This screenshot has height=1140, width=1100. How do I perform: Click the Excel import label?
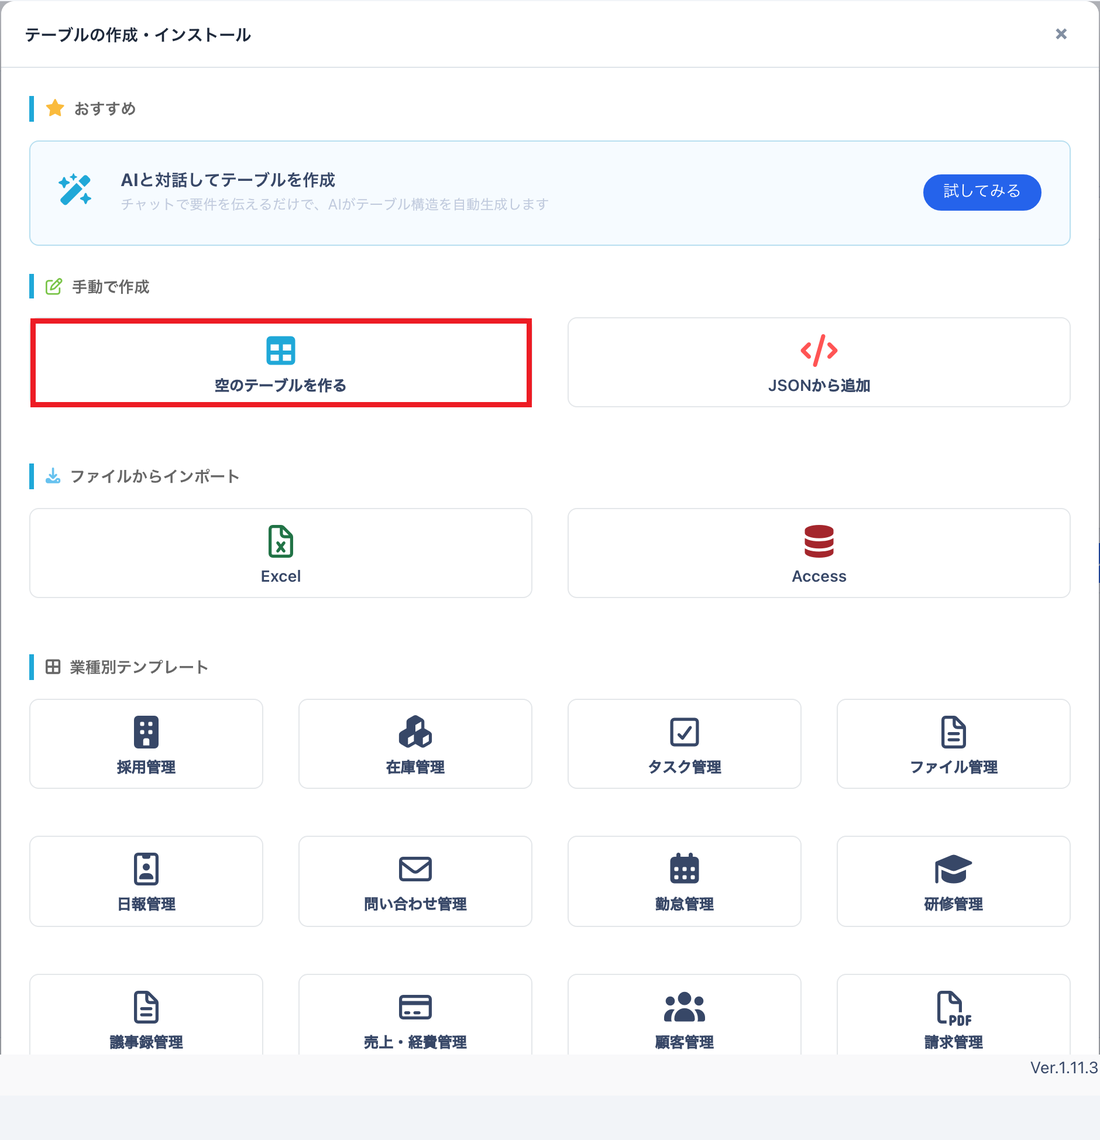point(281,576)
